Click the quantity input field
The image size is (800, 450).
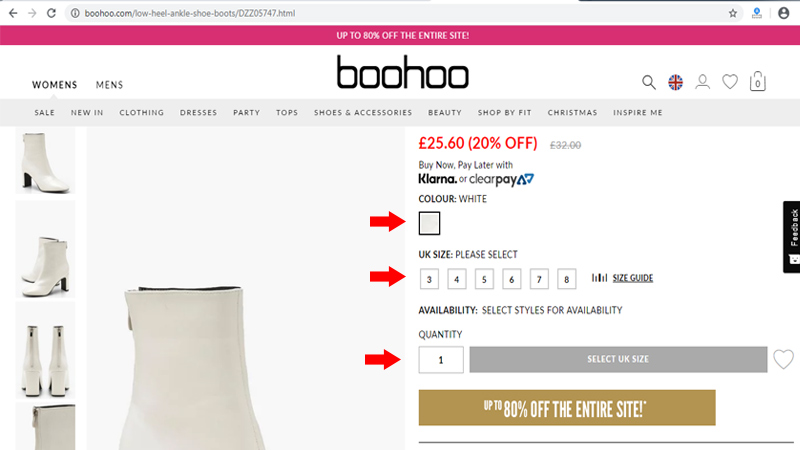[x=441, y=360]
